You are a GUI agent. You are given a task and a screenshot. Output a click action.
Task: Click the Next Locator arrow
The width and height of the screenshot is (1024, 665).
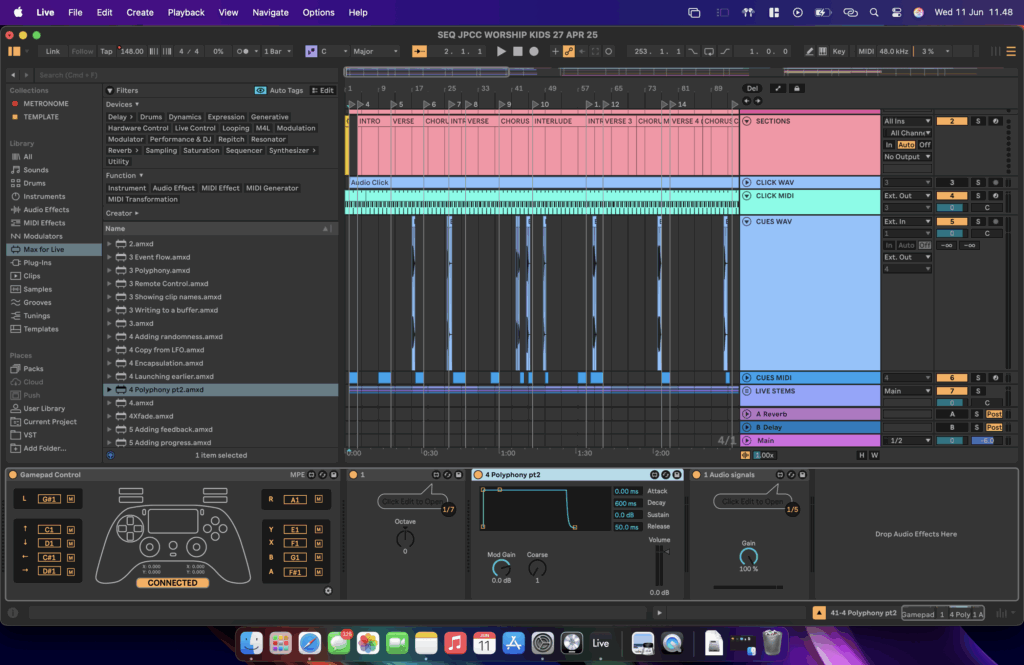coord(758,101)
